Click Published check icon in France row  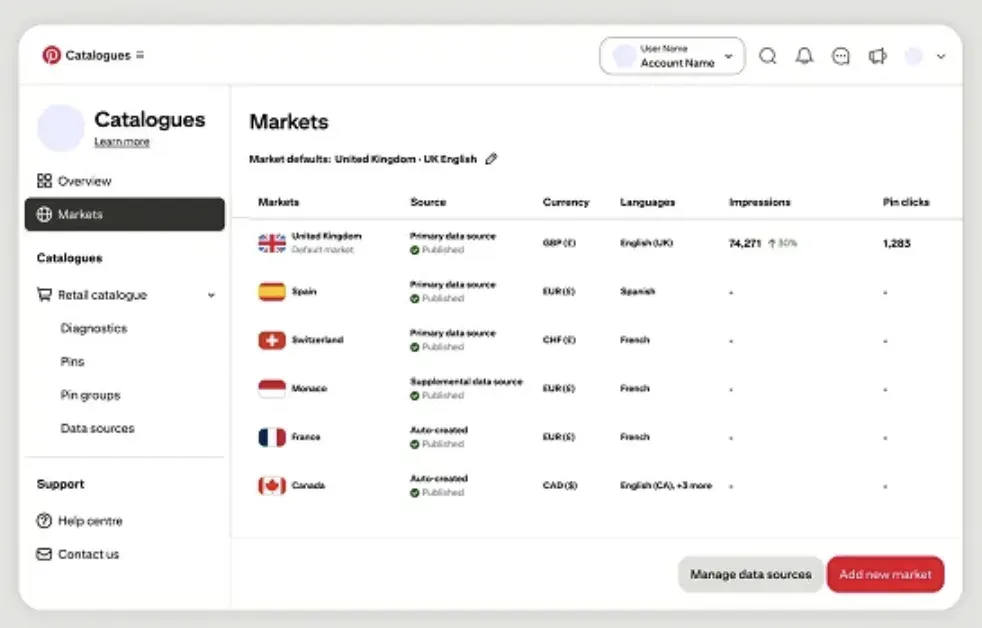point(415,444)
